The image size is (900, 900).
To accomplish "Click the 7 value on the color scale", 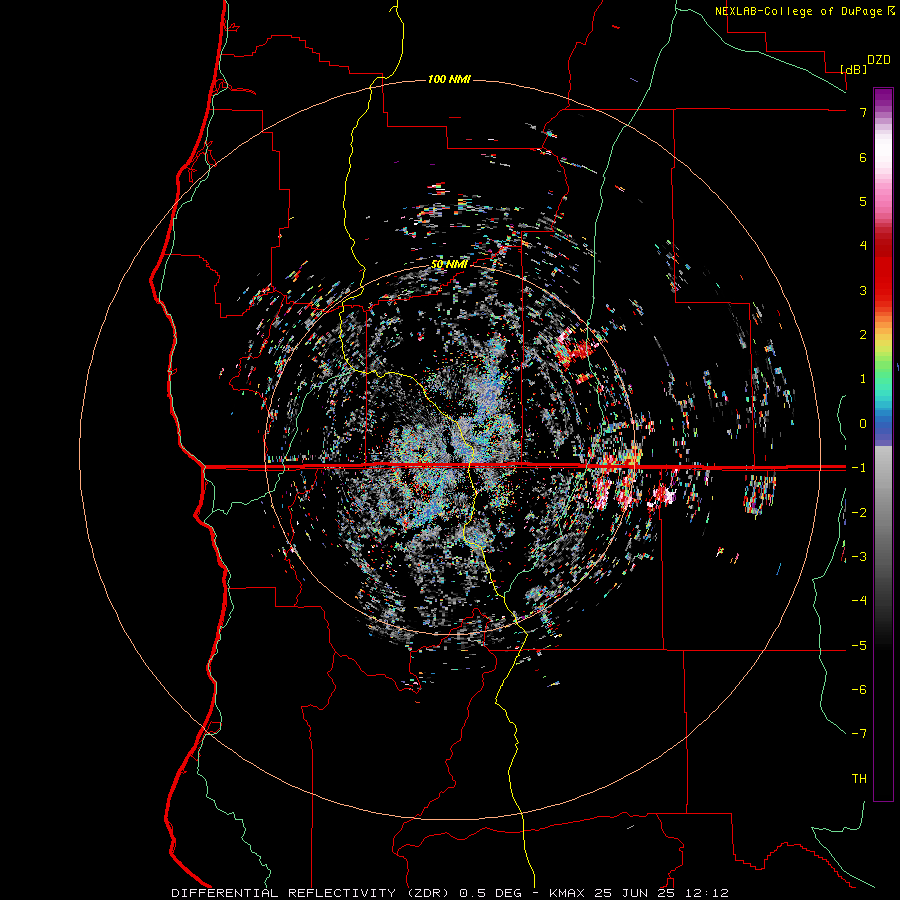I will 863,112.
